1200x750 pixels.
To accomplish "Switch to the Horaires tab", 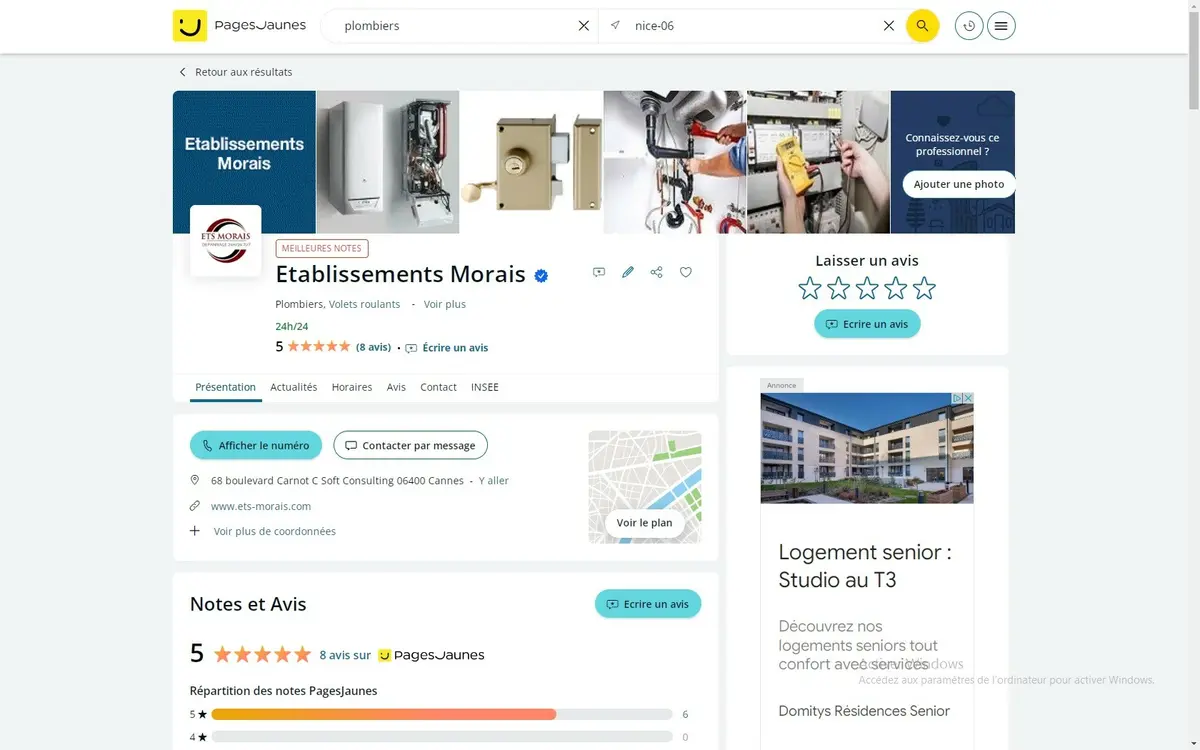I will coord(352,387).
